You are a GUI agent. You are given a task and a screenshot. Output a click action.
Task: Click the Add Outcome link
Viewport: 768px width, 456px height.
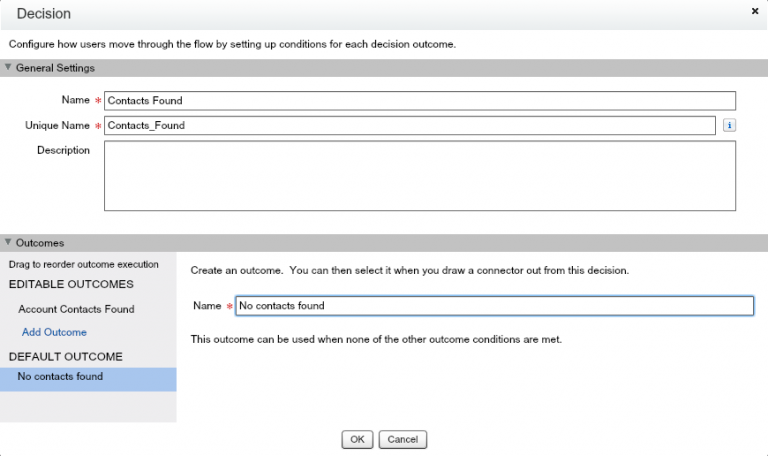[x=52, y=332]
